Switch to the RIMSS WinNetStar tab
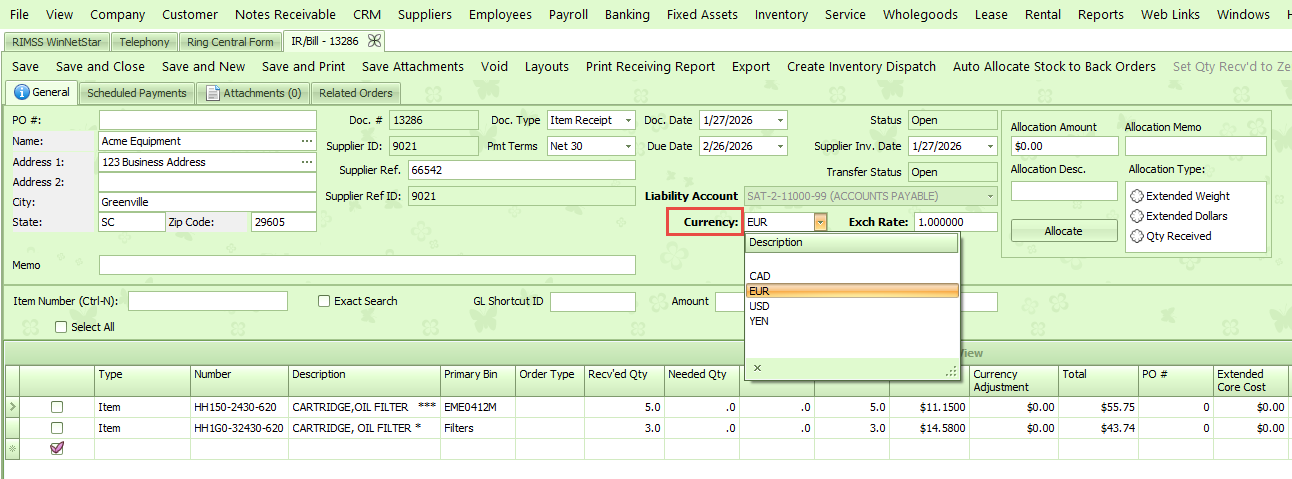Viewport: 1292px width, 479px height. pos(56,42)
